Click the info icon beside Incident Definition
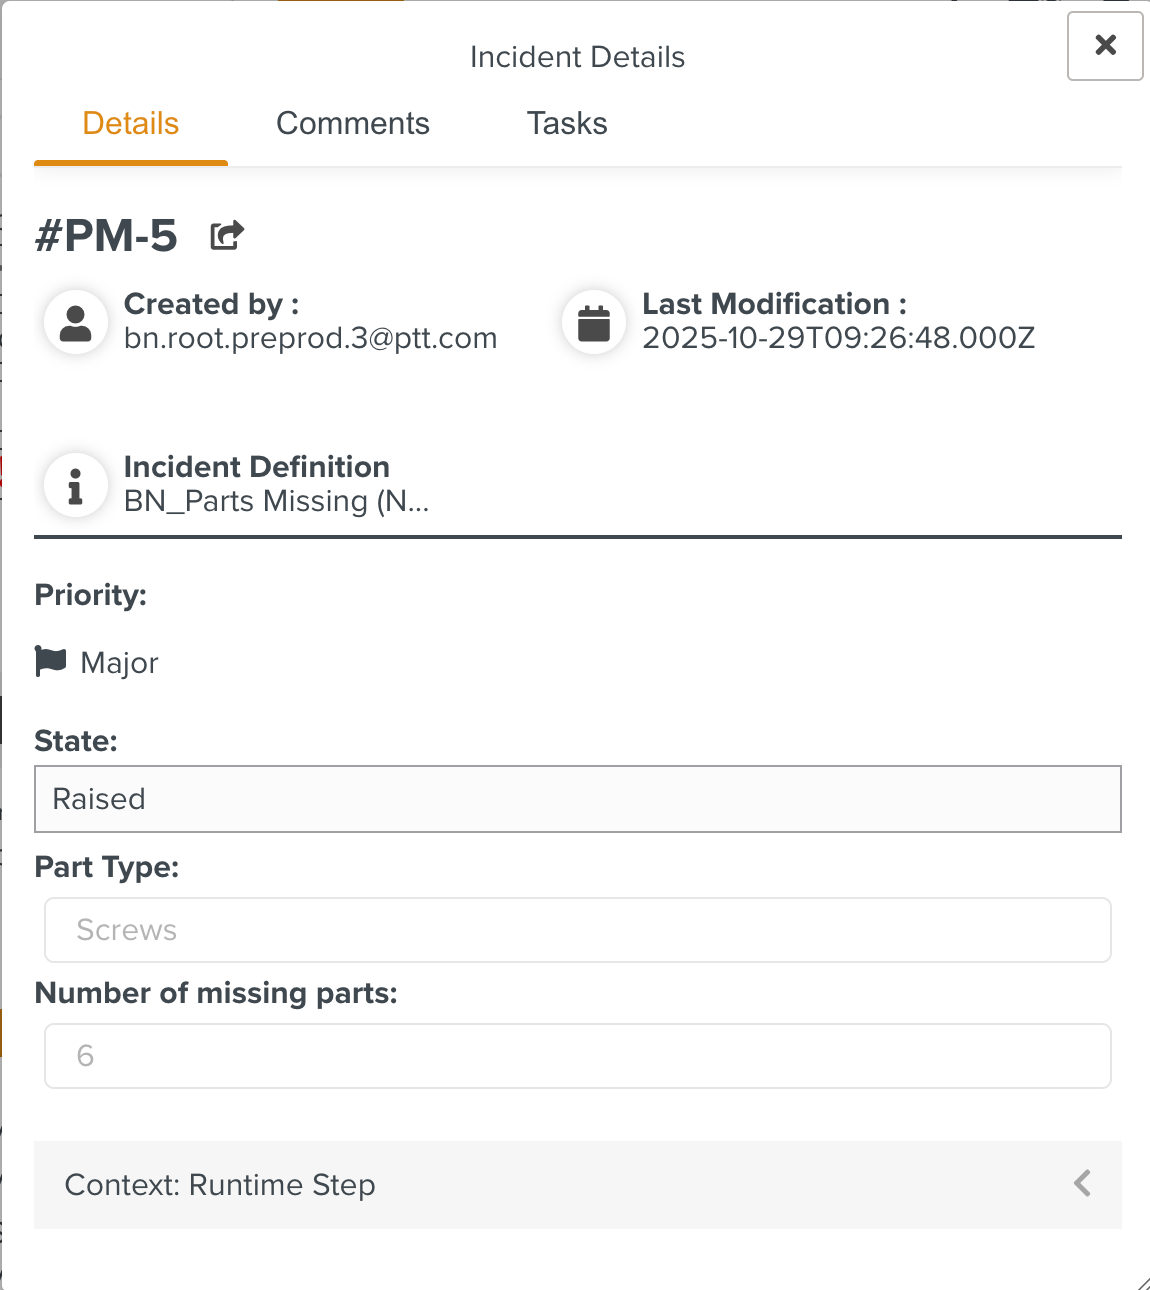 76,485
